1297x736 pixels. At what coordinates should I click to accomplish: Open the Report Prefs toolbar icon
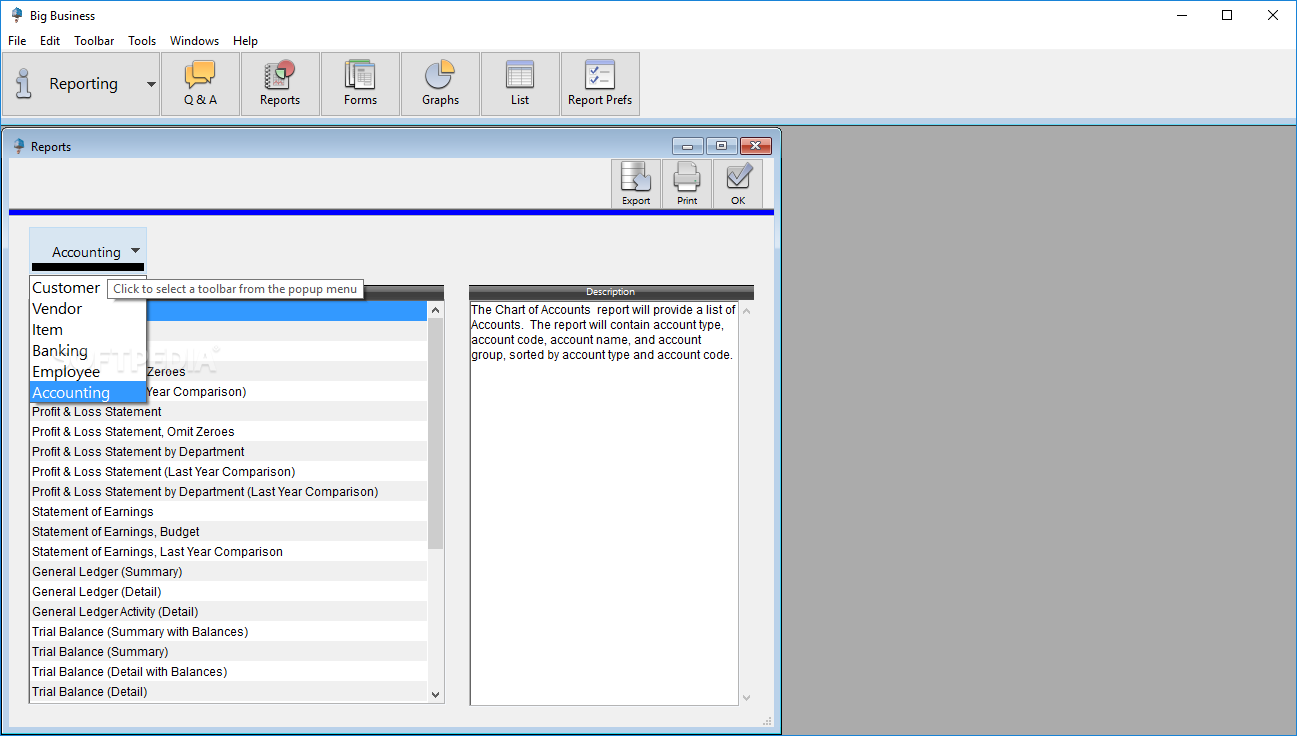[600, 84]
